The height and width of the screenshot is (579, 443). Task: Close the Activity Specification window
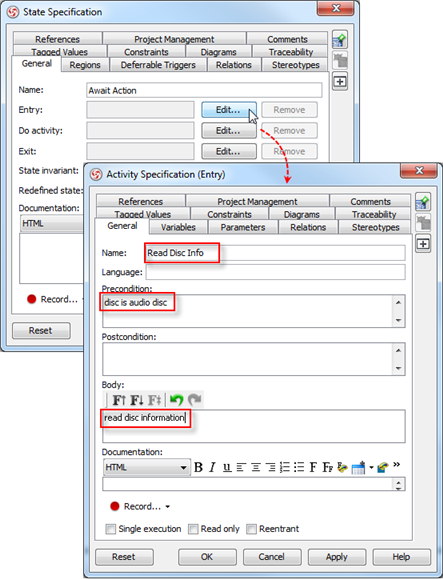tap(419, 171)
